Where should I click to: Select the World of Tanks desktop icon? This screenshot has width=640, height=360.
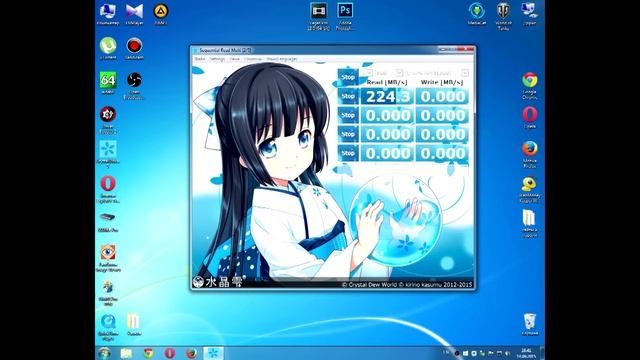coord(503,16)
